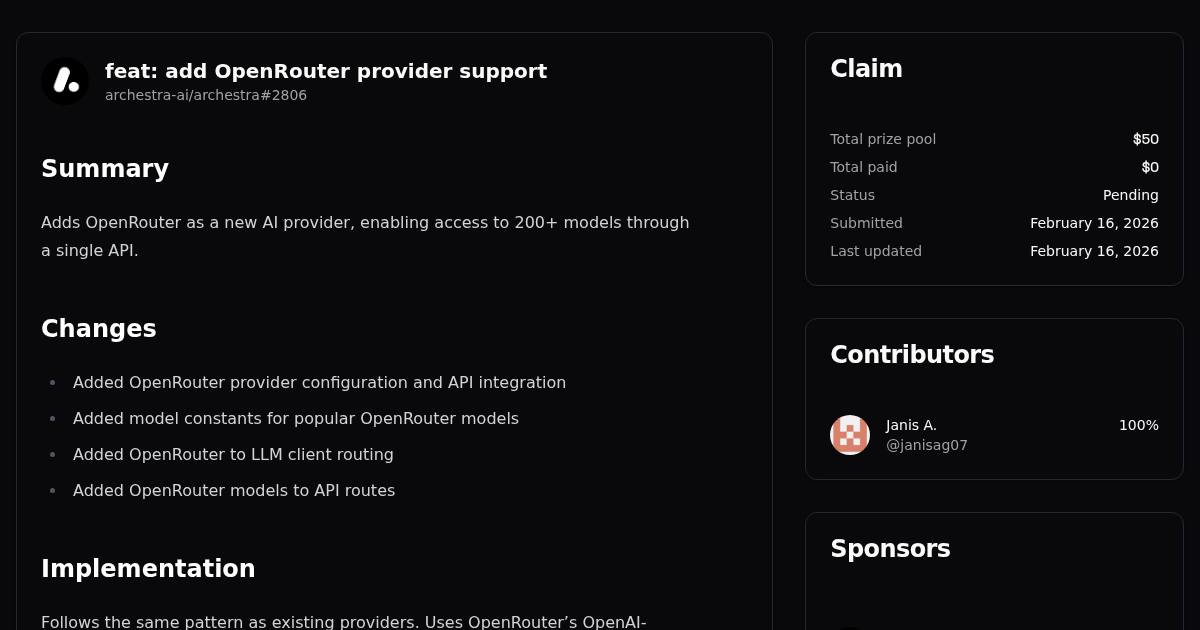This screenshot has height=630, width=1200.
Task: Click the bullet about API routes
Action: click(234, 491)
